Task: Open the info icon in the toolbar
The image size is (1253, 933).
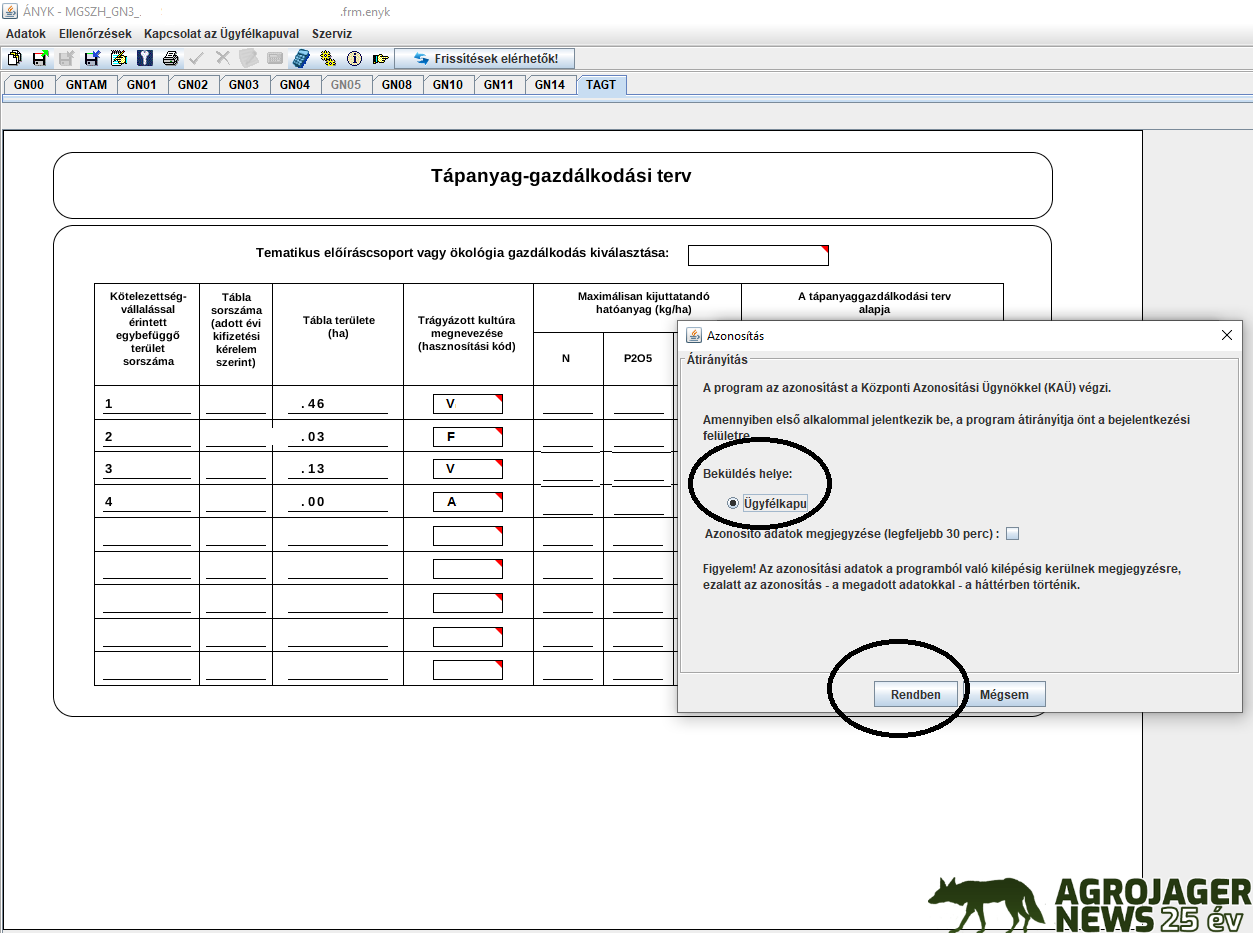Action: coord(353,59)
